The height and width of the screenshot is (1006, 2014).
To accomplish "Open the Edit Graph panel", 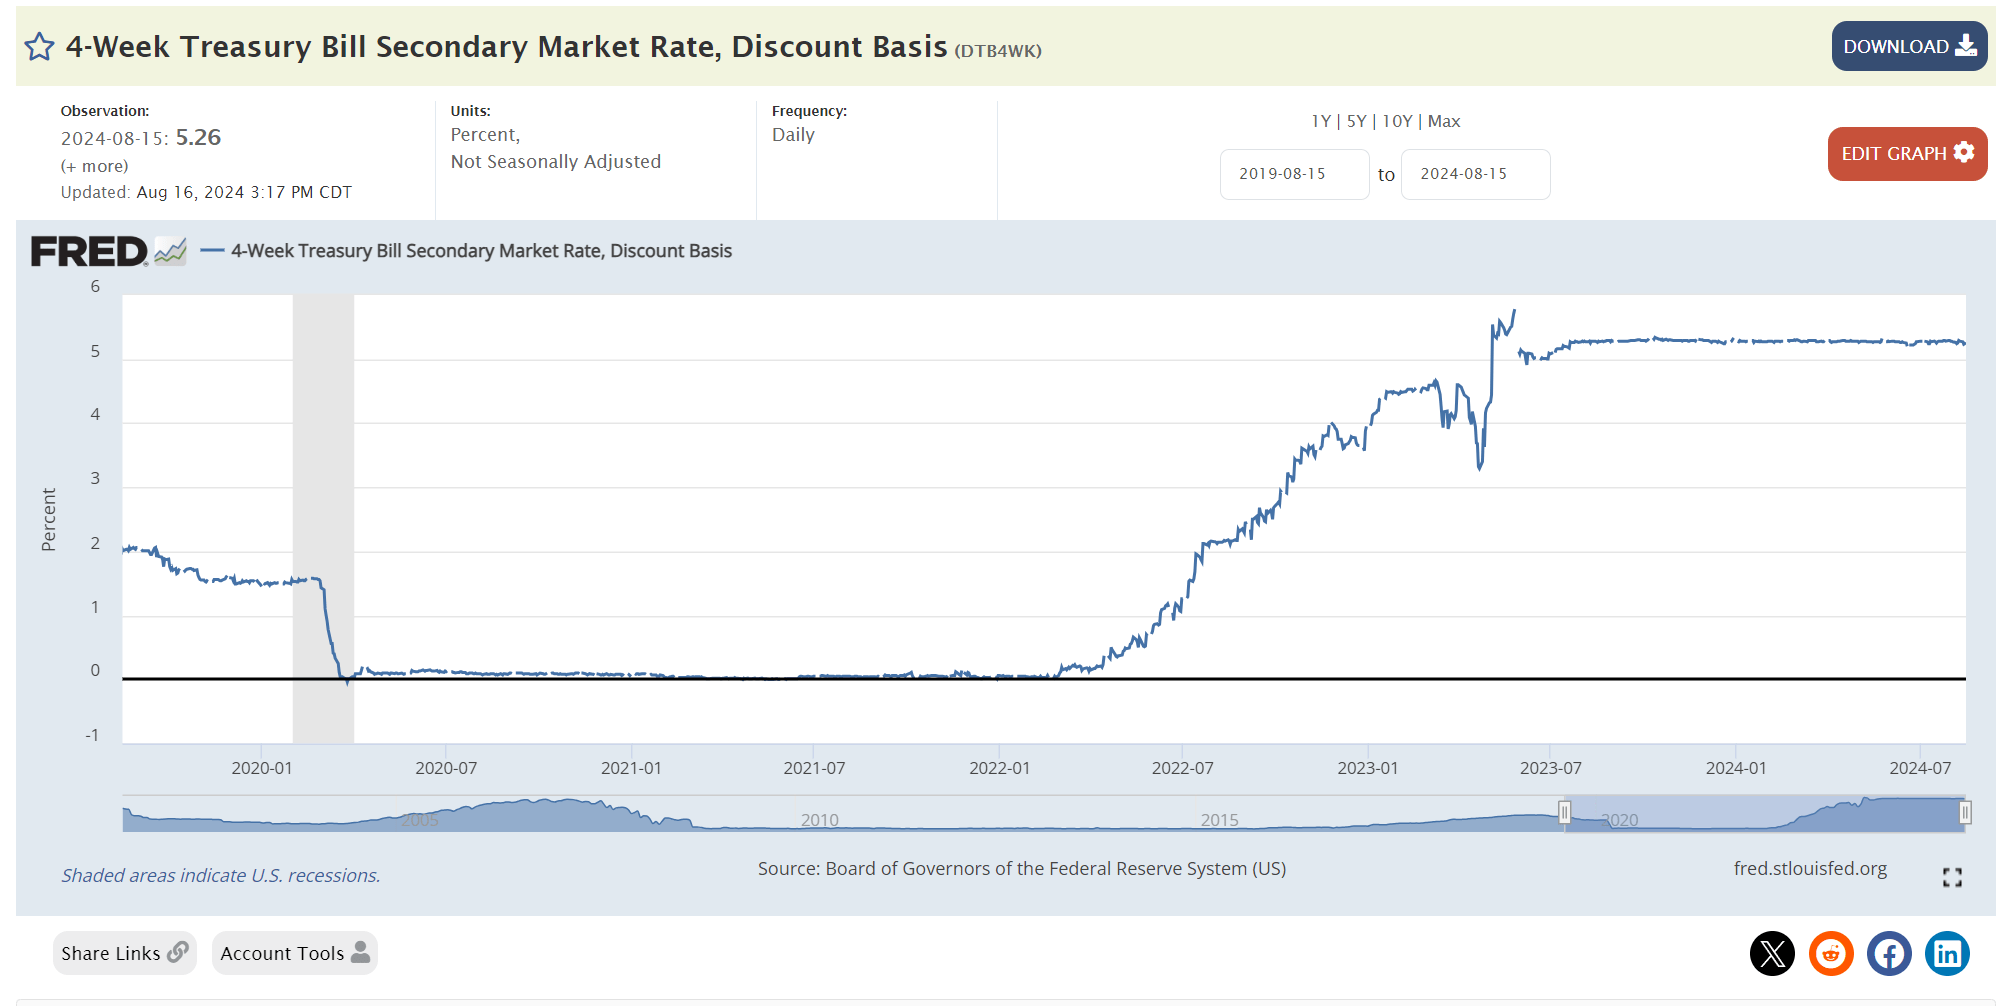I will point(1906,153).
